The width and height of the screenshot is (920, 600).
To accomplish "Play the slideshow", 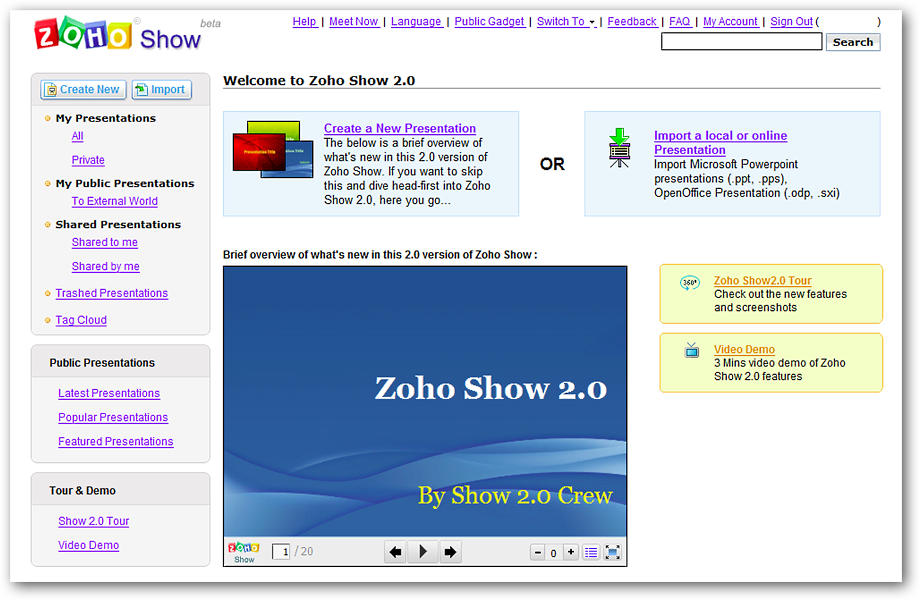I will coord(422,552).
